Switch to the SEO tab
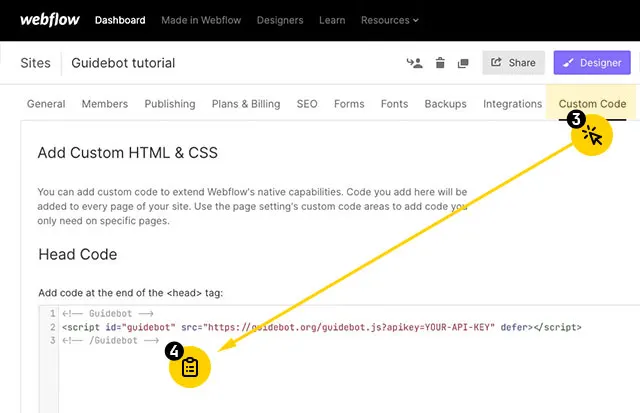Screen dimensions: 640x413 tap(307, 104)
